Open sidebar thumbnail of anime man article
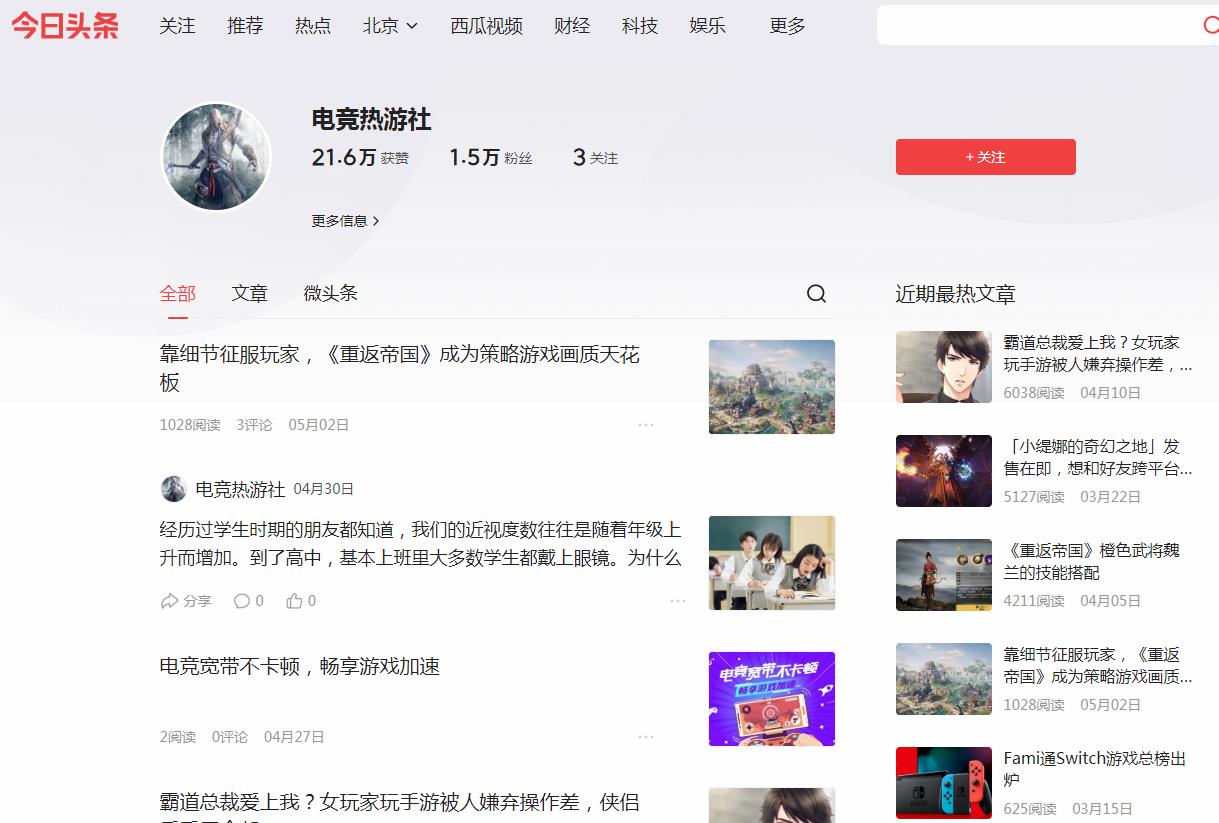This screenshot has width=1219, height=823. 944,367
